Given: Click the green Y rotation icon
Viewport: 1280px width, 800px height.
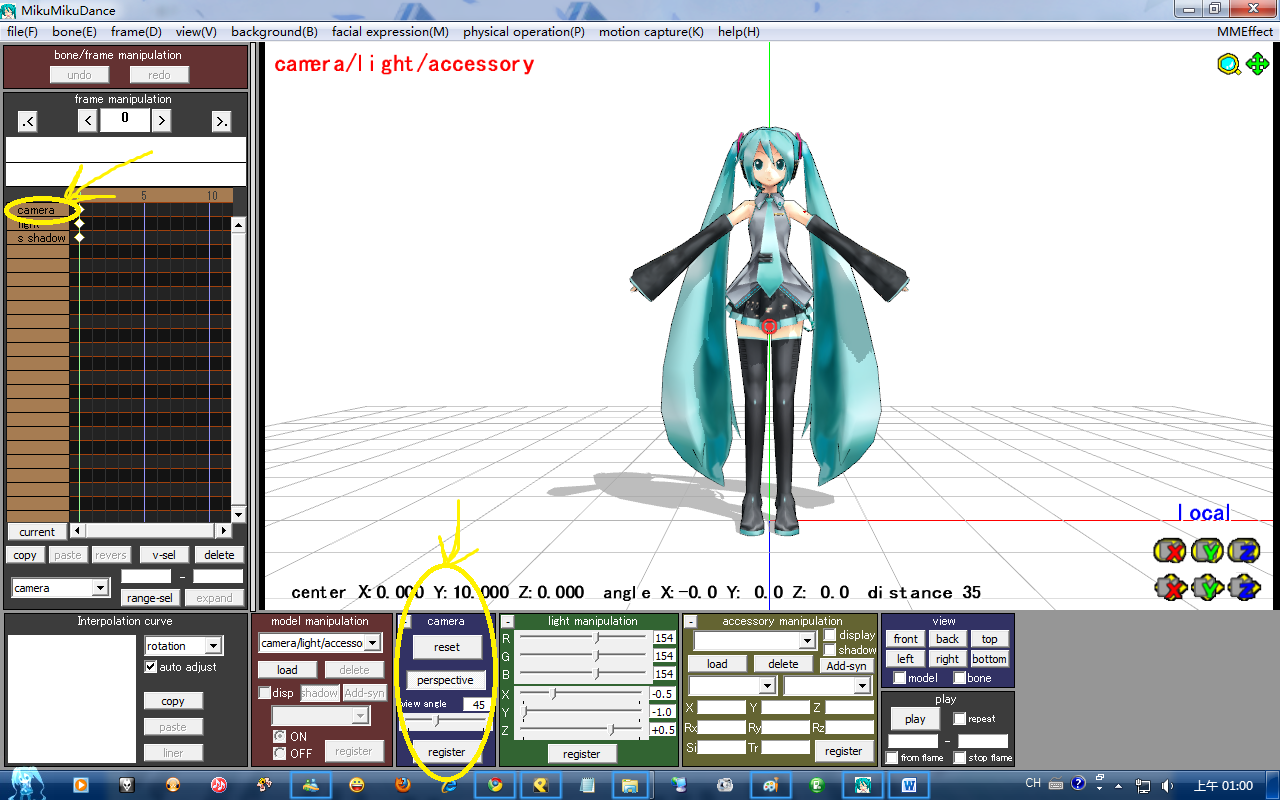Looking at the screenshot, I should pos(1207,551).
